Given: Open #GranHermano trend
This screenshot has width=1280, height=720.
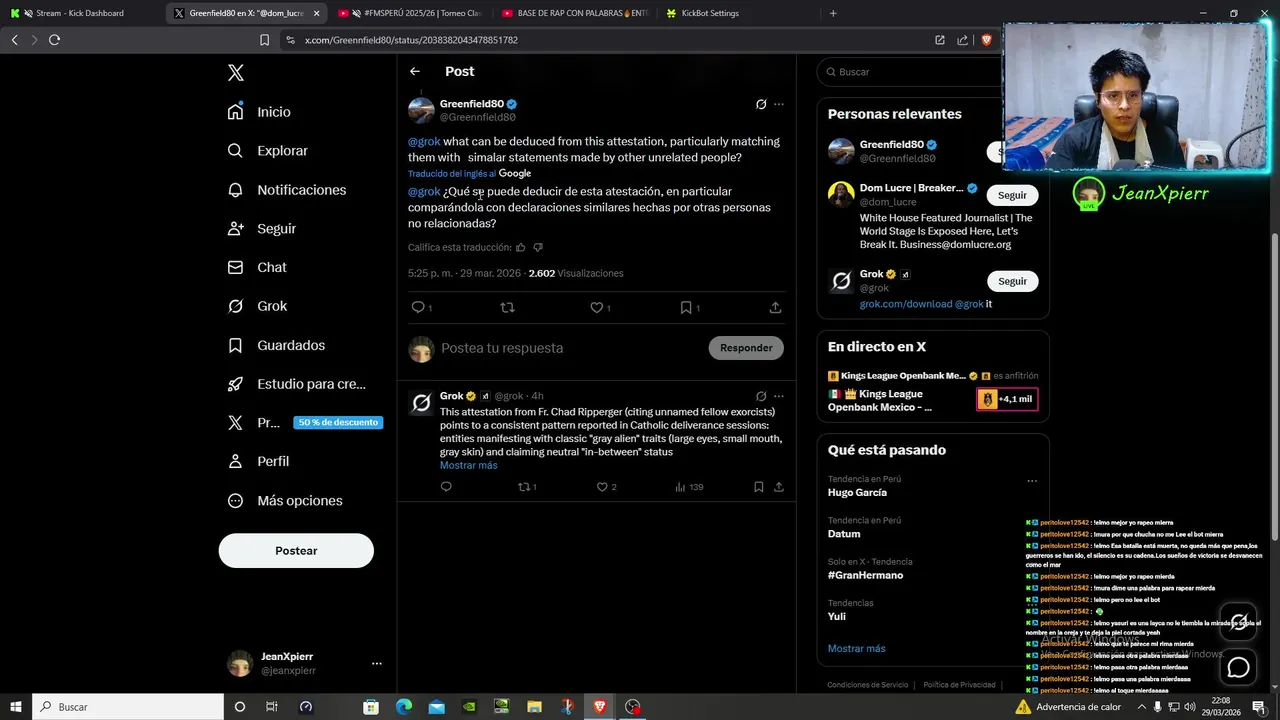Looking at the screenshot, I should 865,575.
